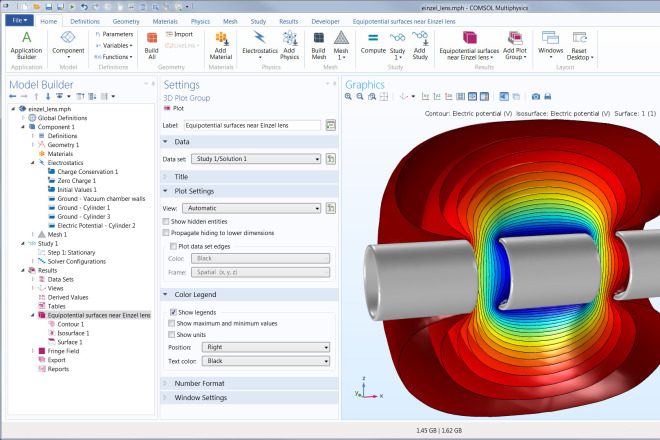
Task: Enable Propagate hiding to lower dimensions
Action: tap(166, 233)
